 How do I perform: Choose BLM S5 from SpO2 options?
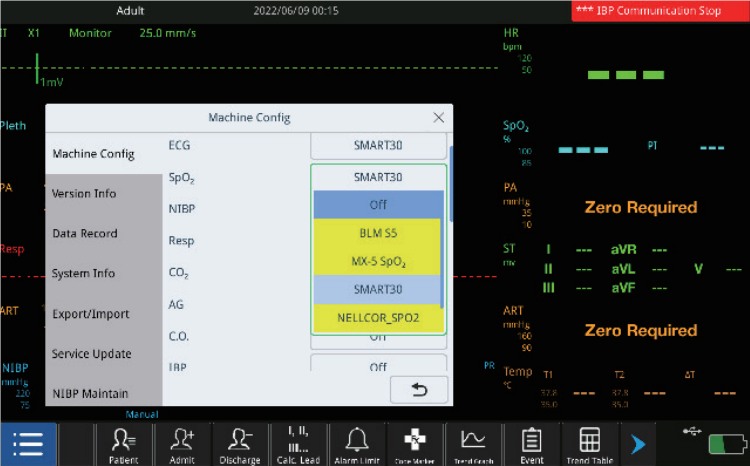tap(378, 234)
